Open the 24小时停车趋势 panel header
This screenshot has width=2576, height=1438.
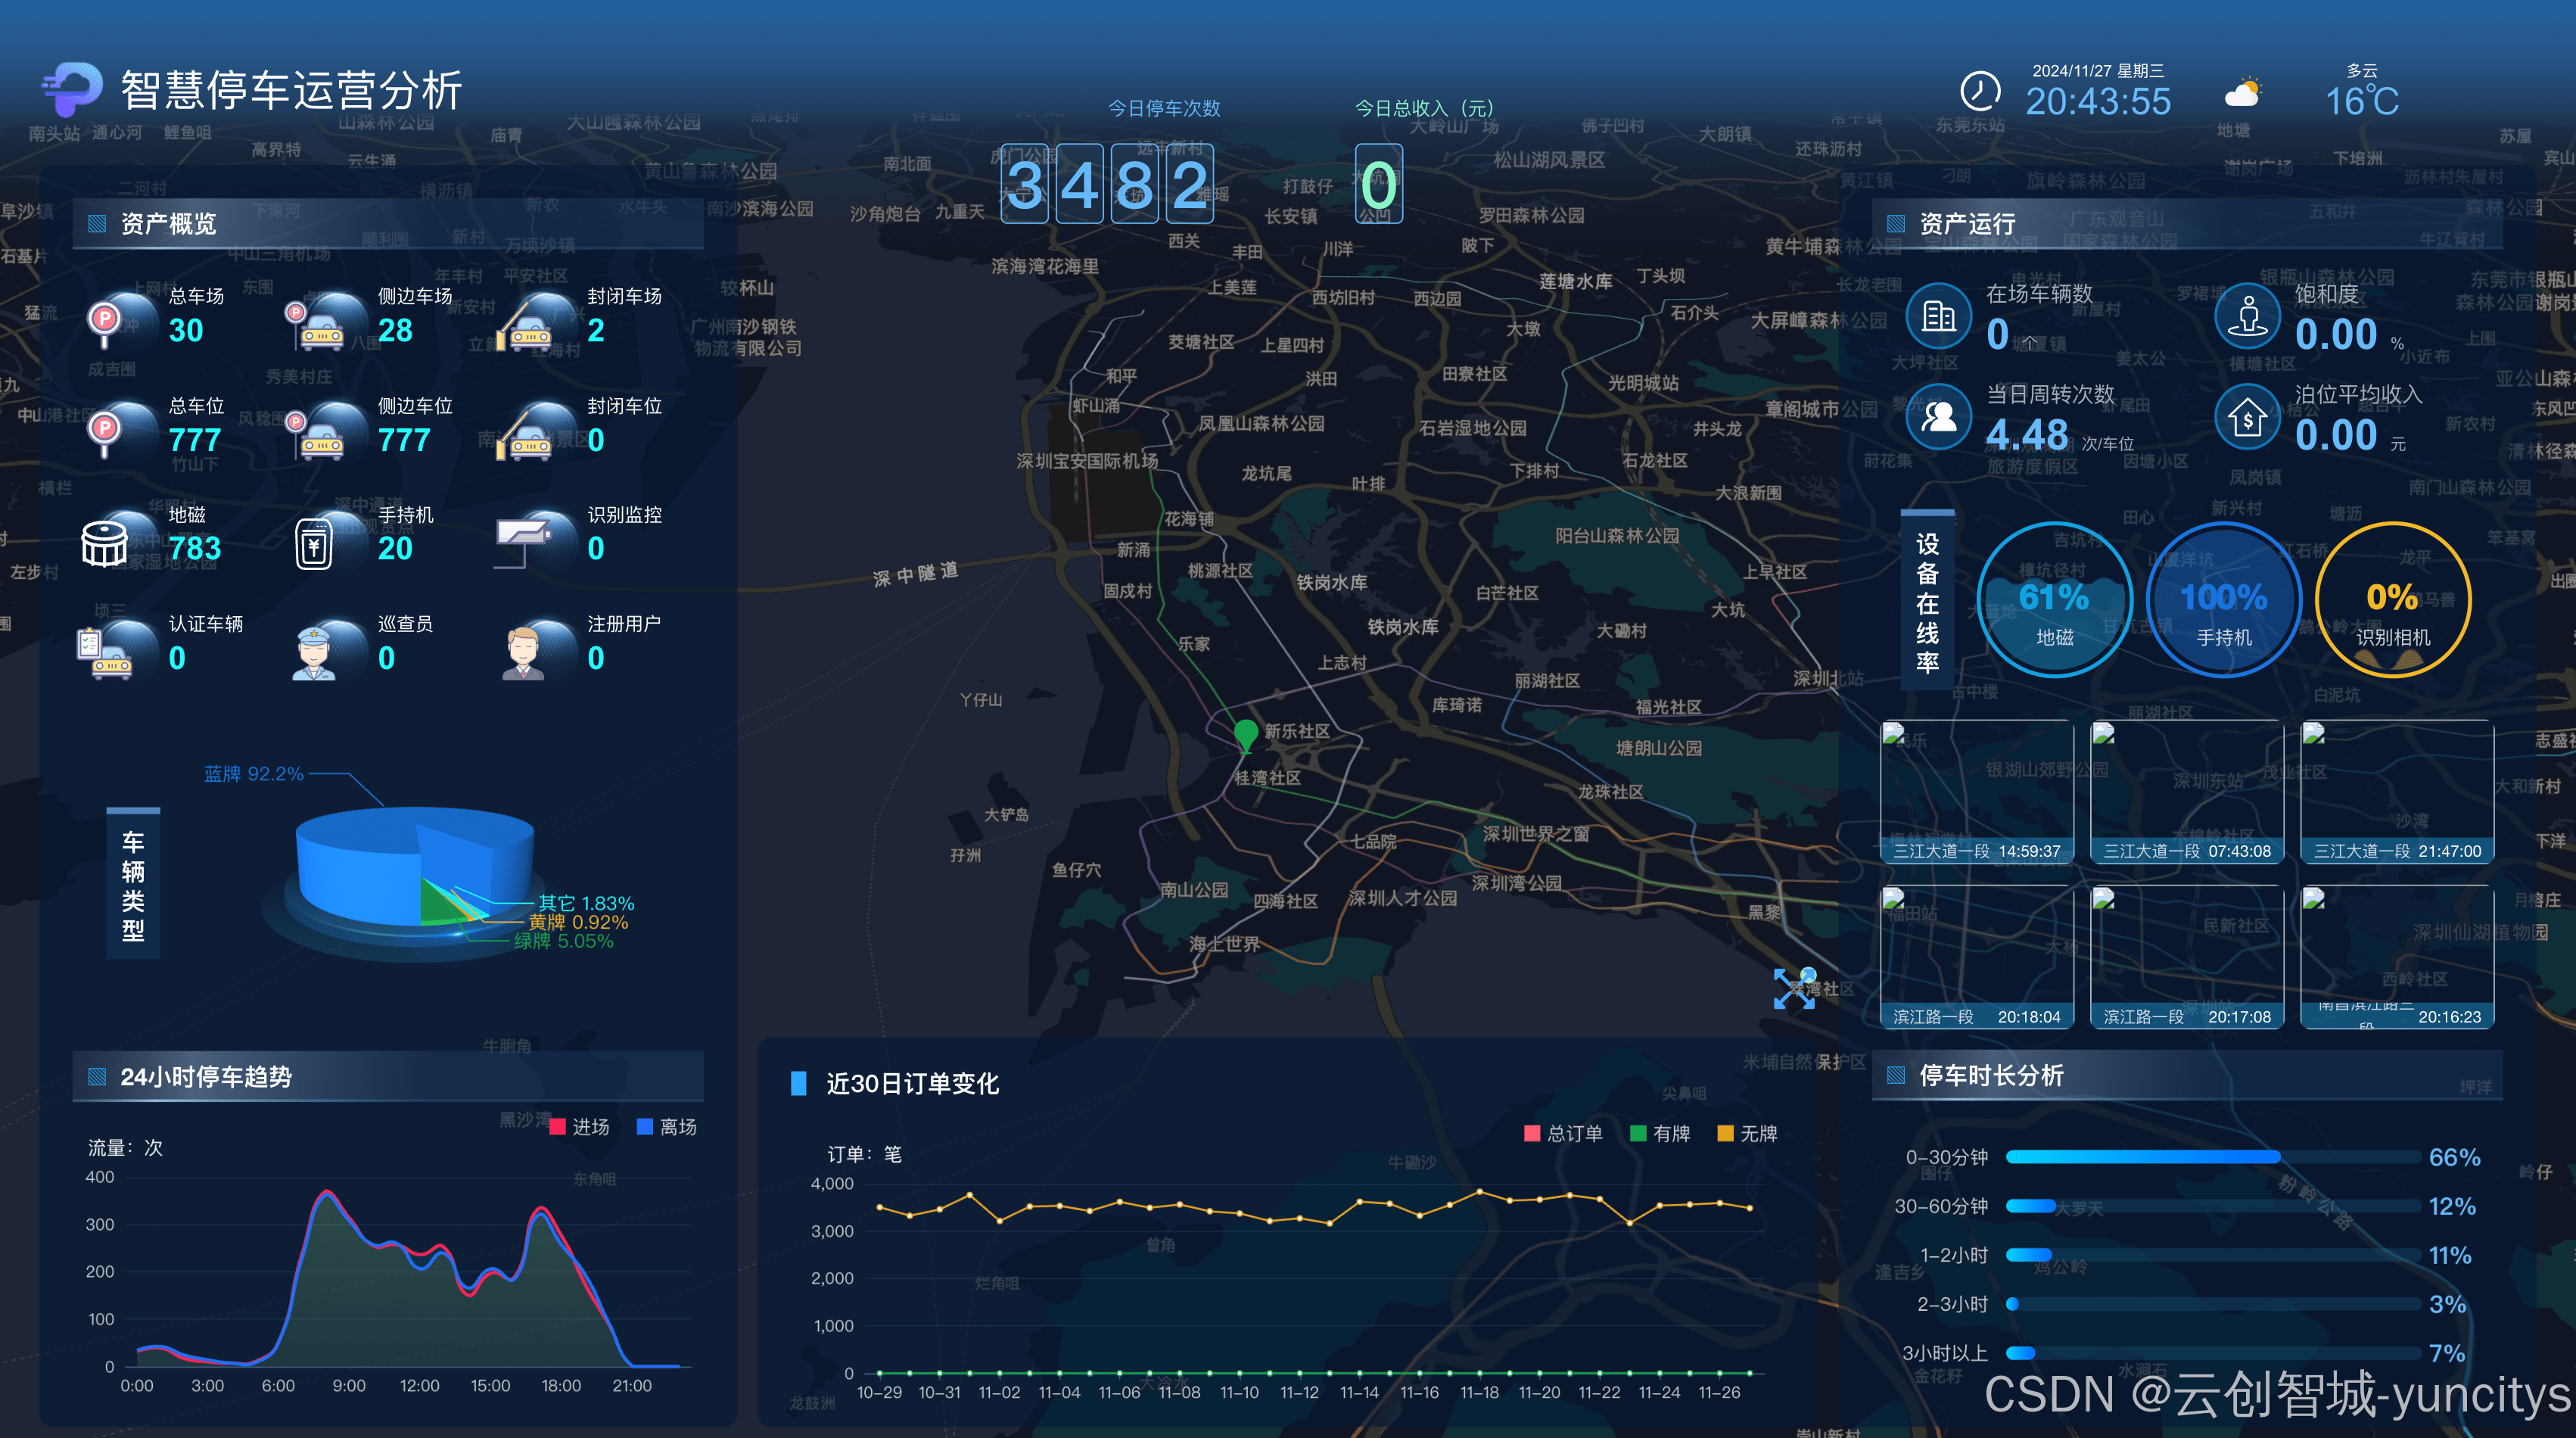tap(388, 1076)
